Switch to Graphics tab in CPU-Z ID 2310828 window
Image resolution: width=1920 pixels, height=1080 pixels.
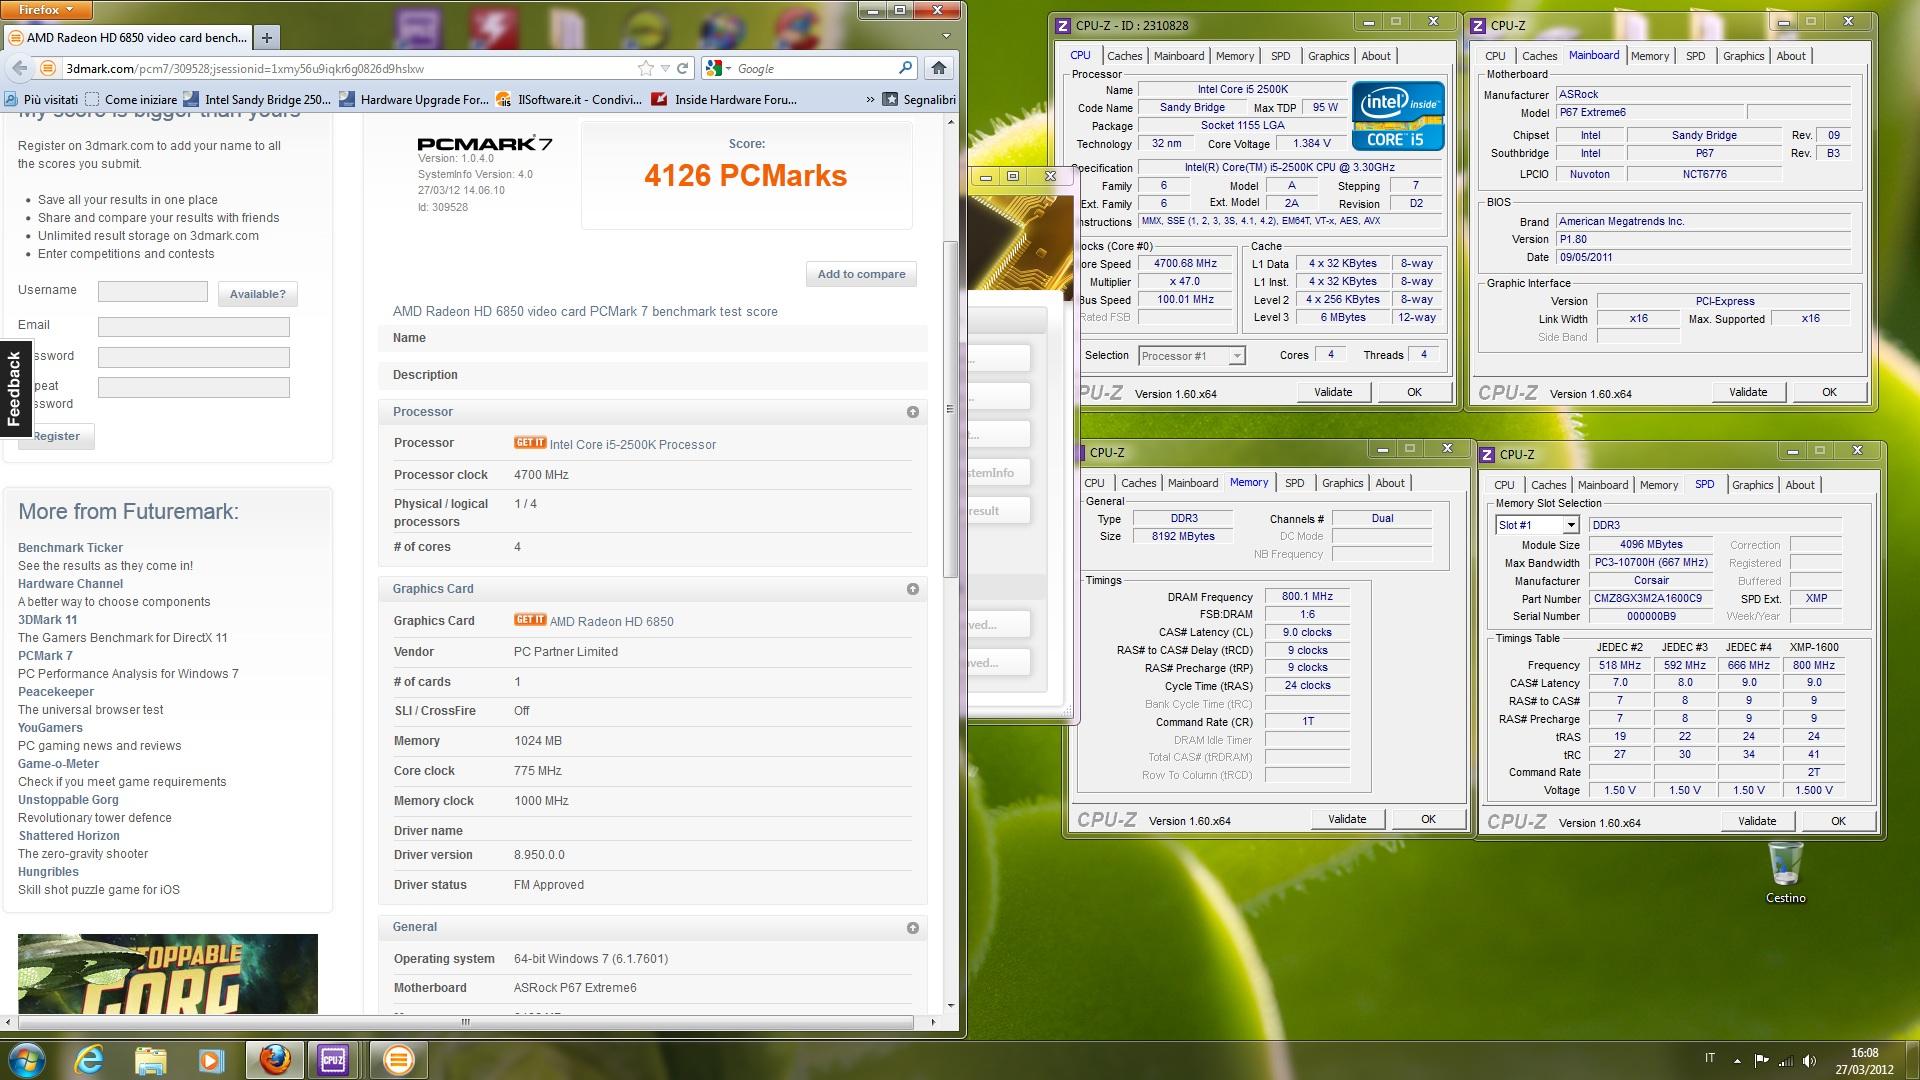click(1328, 56)
